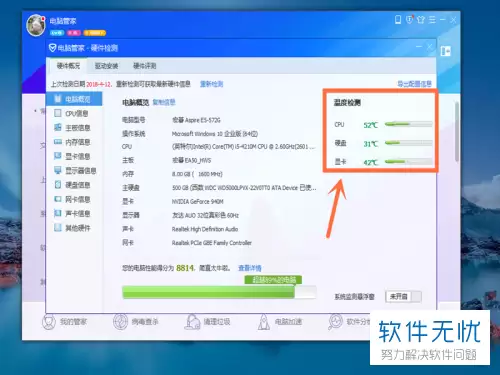Select 硬盘信息 sidebar item
Image resolution: width=500 pixels, height=375 pixels.
point(72,185)
